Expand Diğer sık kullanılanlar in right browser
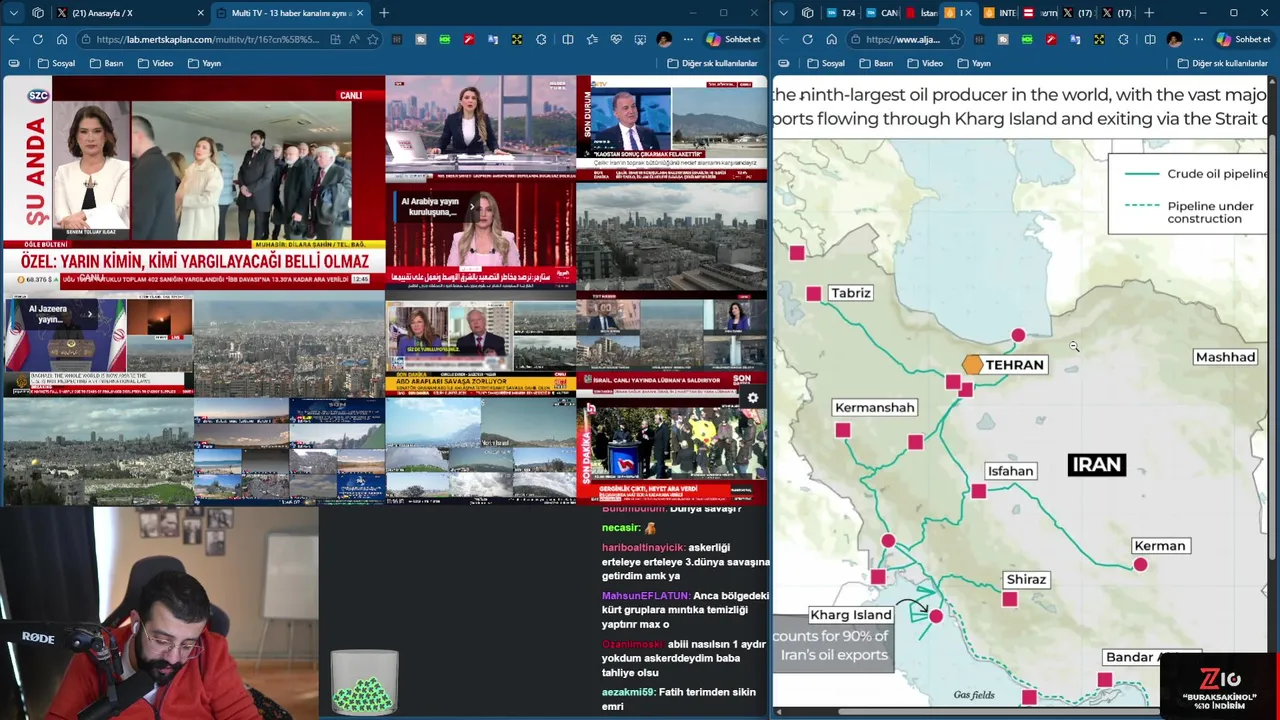 1223,63
